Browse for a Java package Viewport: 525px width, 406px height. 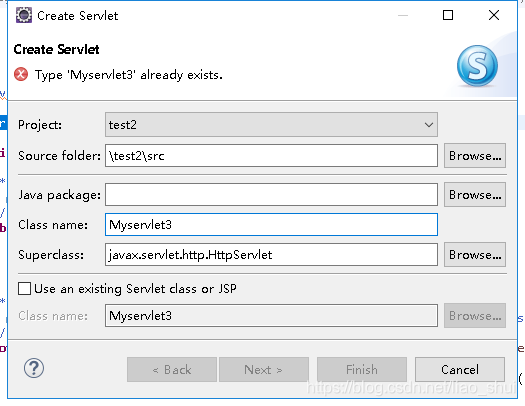[x=475, y=194]
